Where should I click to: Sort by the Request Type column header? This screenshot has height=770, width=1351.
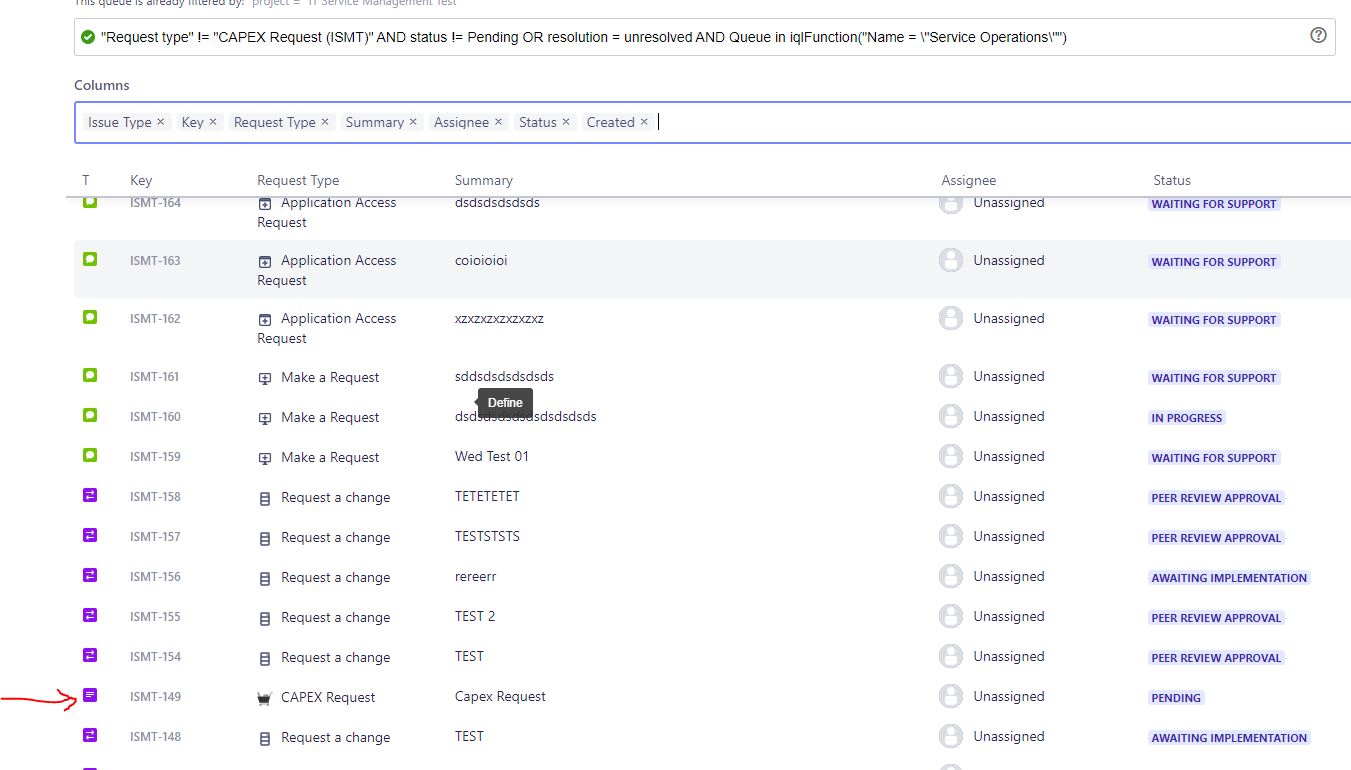point(297,180)
